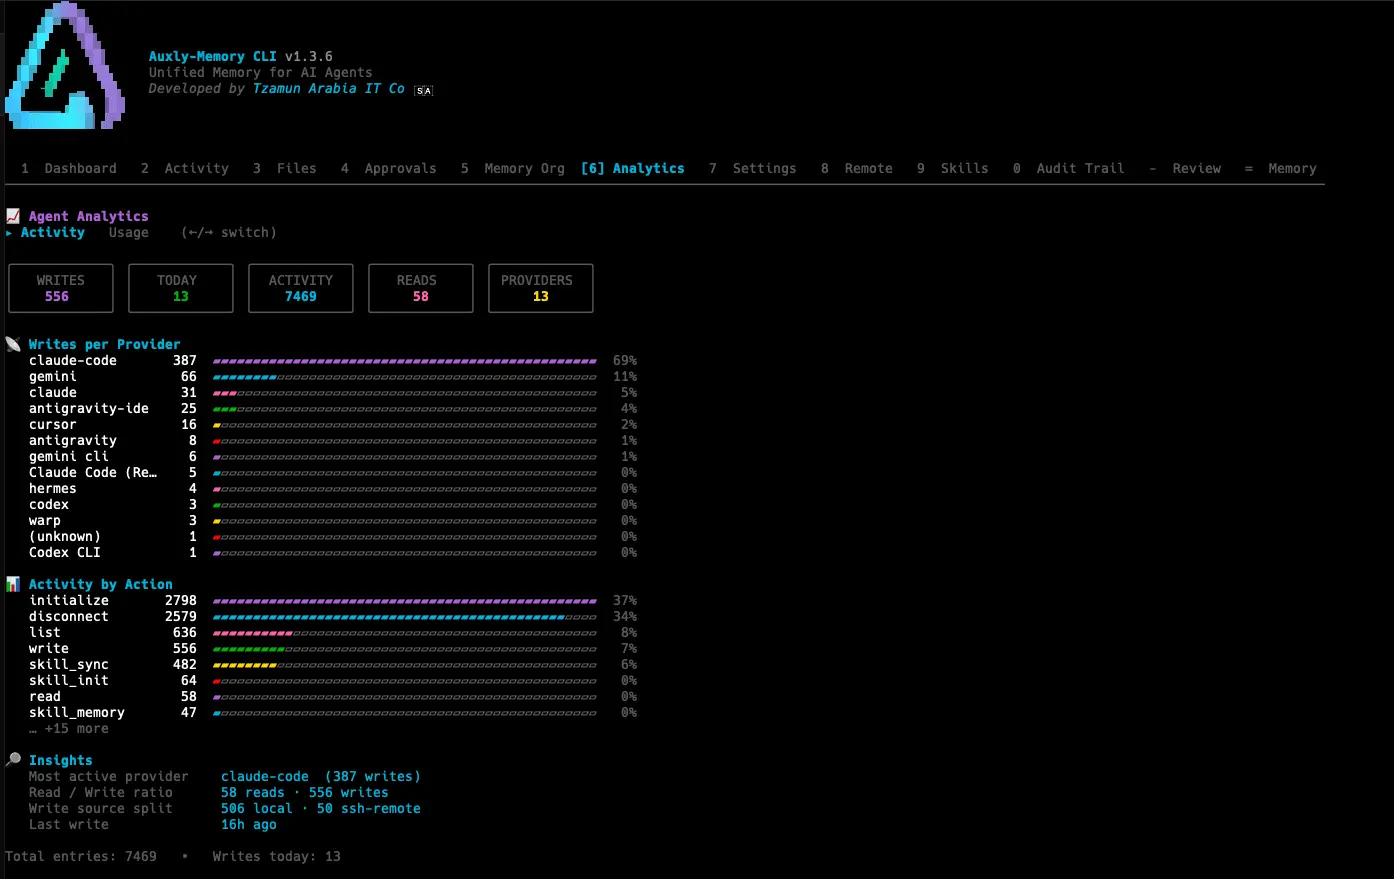Select the gemini cli provider row
Image resolution: width=1394 pixels, height=879 pixels.
[x=333, y=456]
